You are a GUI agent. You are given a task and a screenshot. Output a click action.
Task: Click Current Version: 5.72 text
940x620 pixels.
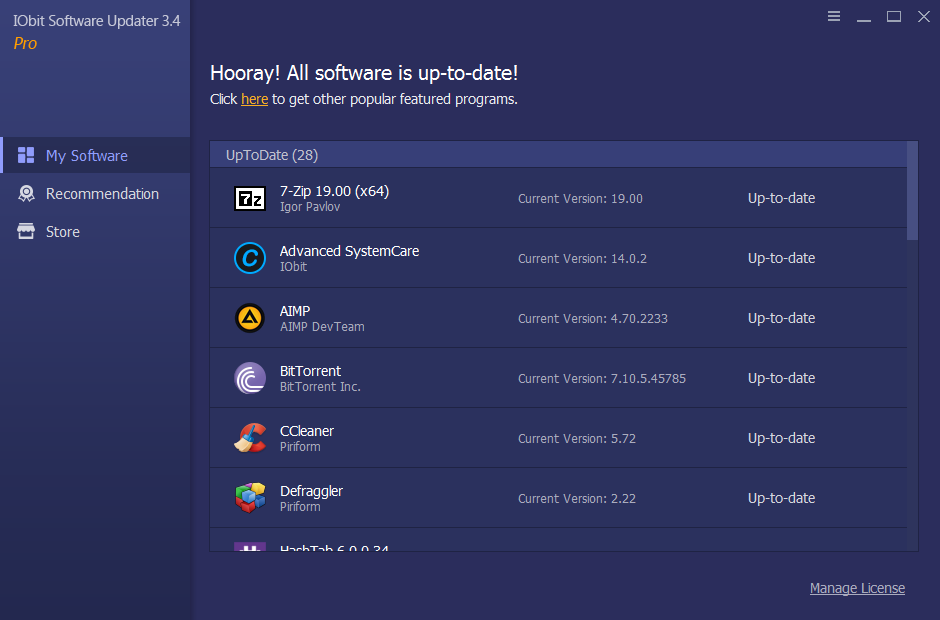tap(577, 438)
